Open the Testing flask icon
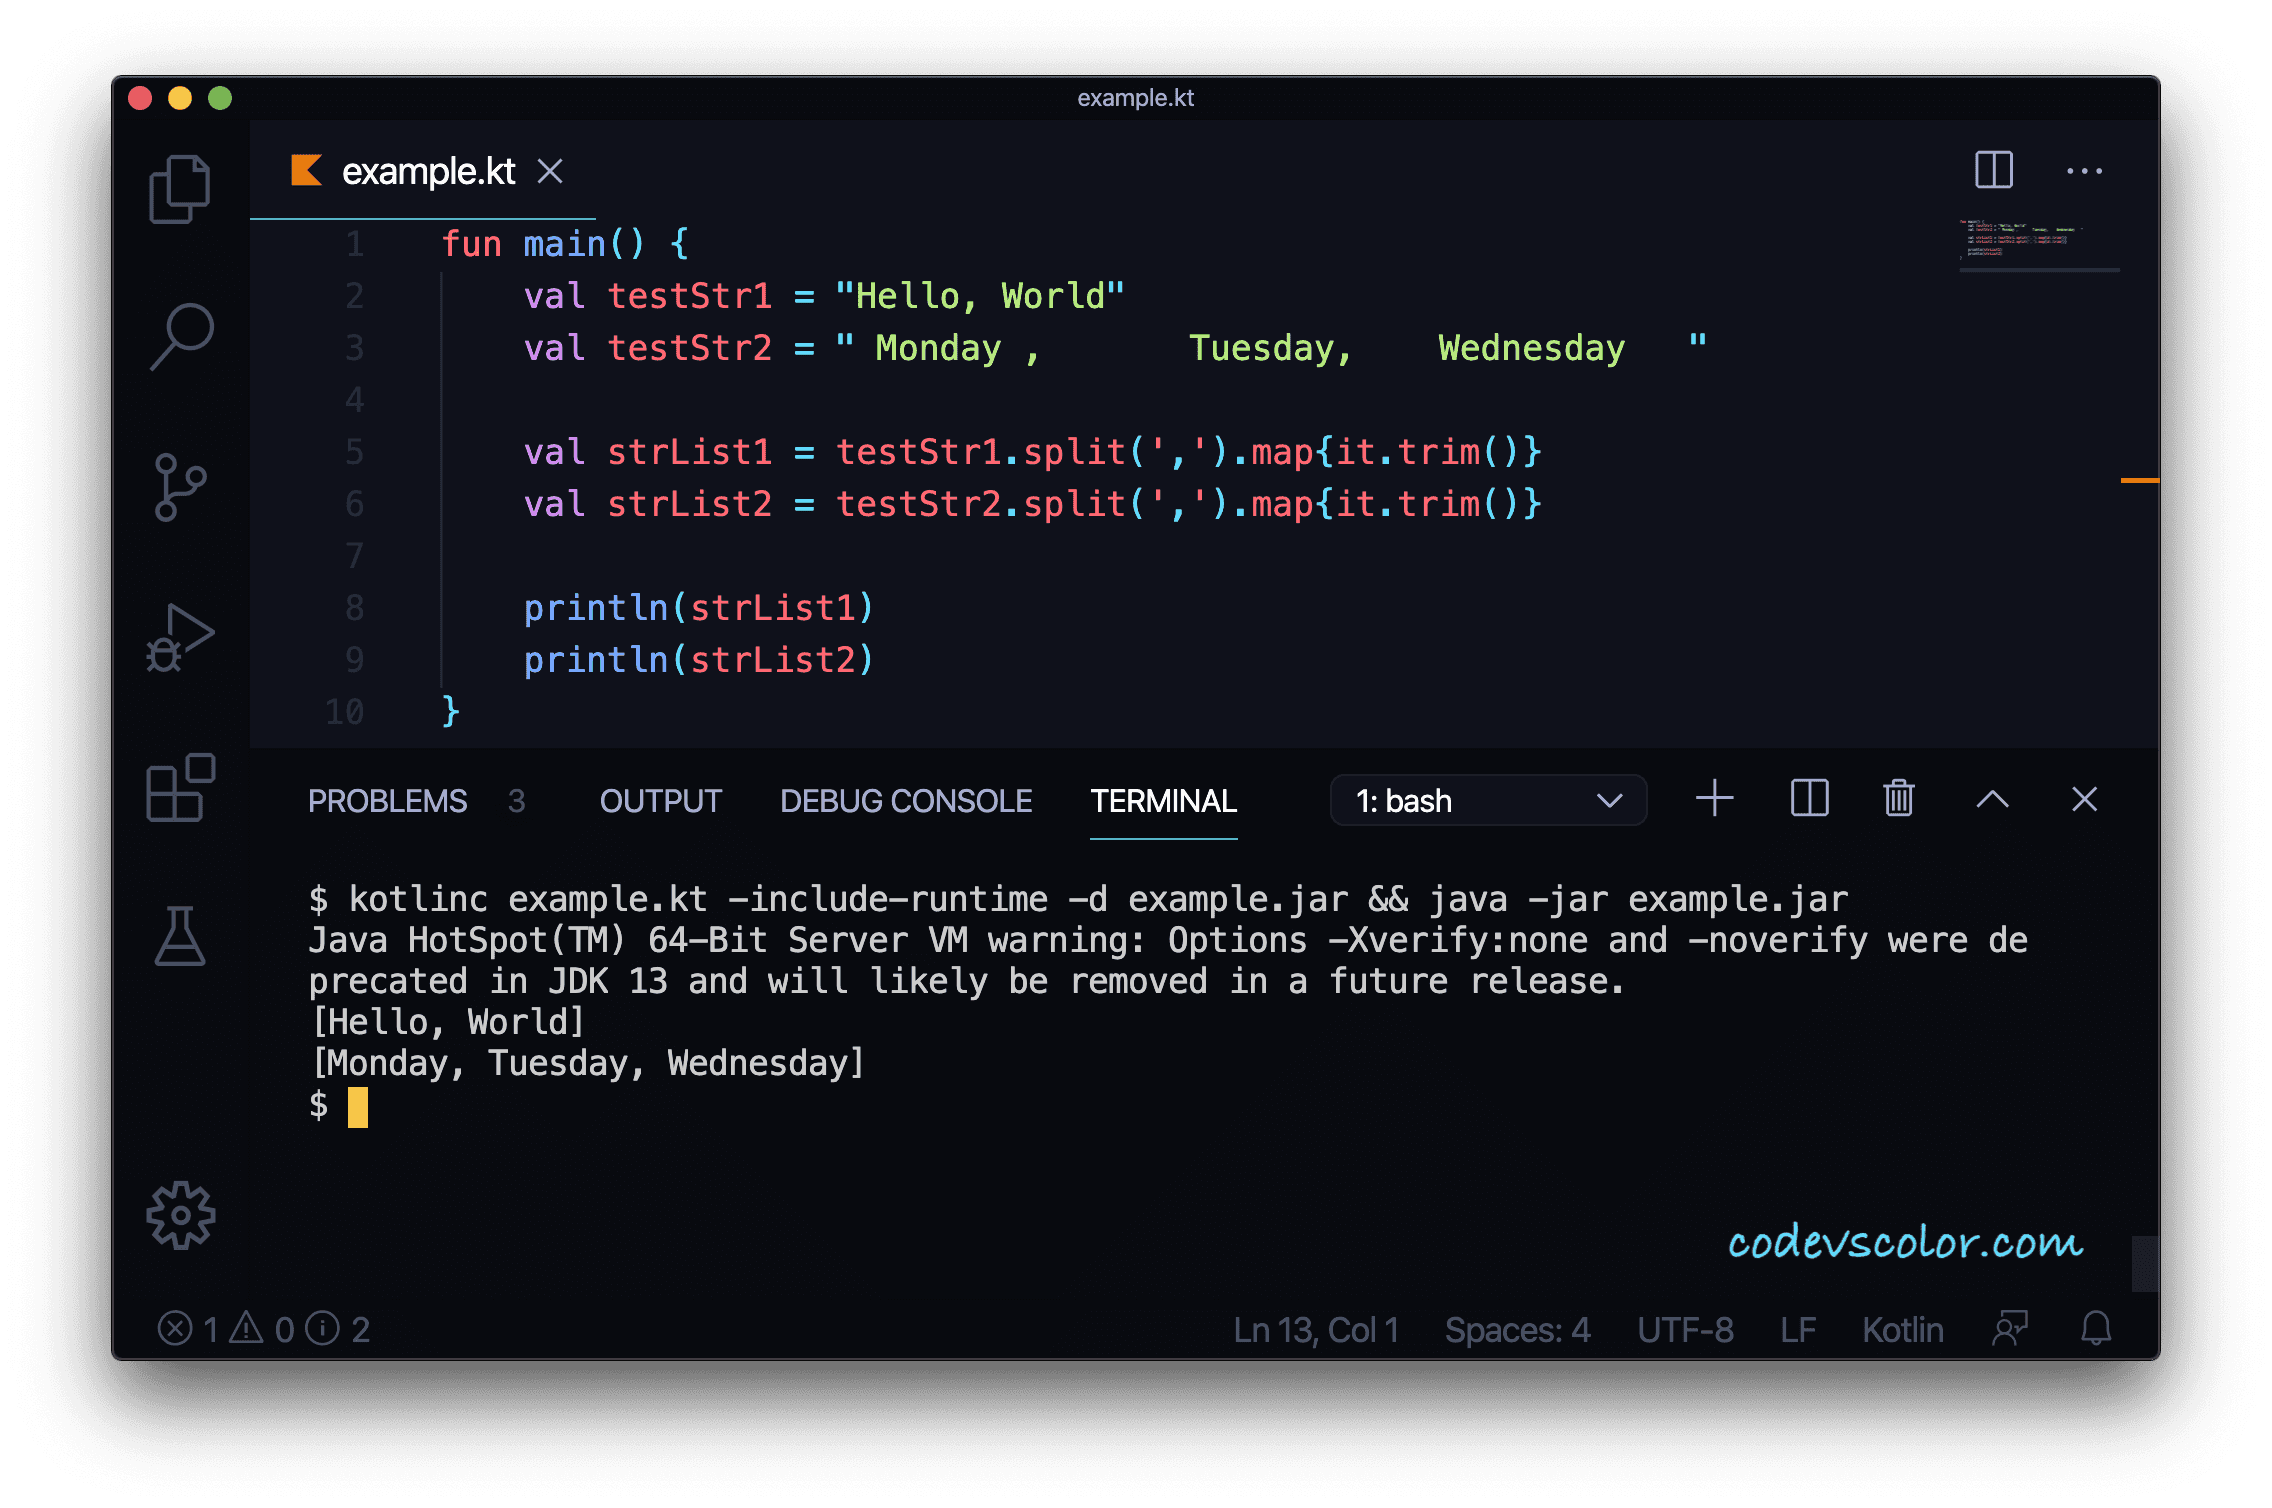Image resolution: width=2272 pixels, height=1508 pixels. click(180, 937)
